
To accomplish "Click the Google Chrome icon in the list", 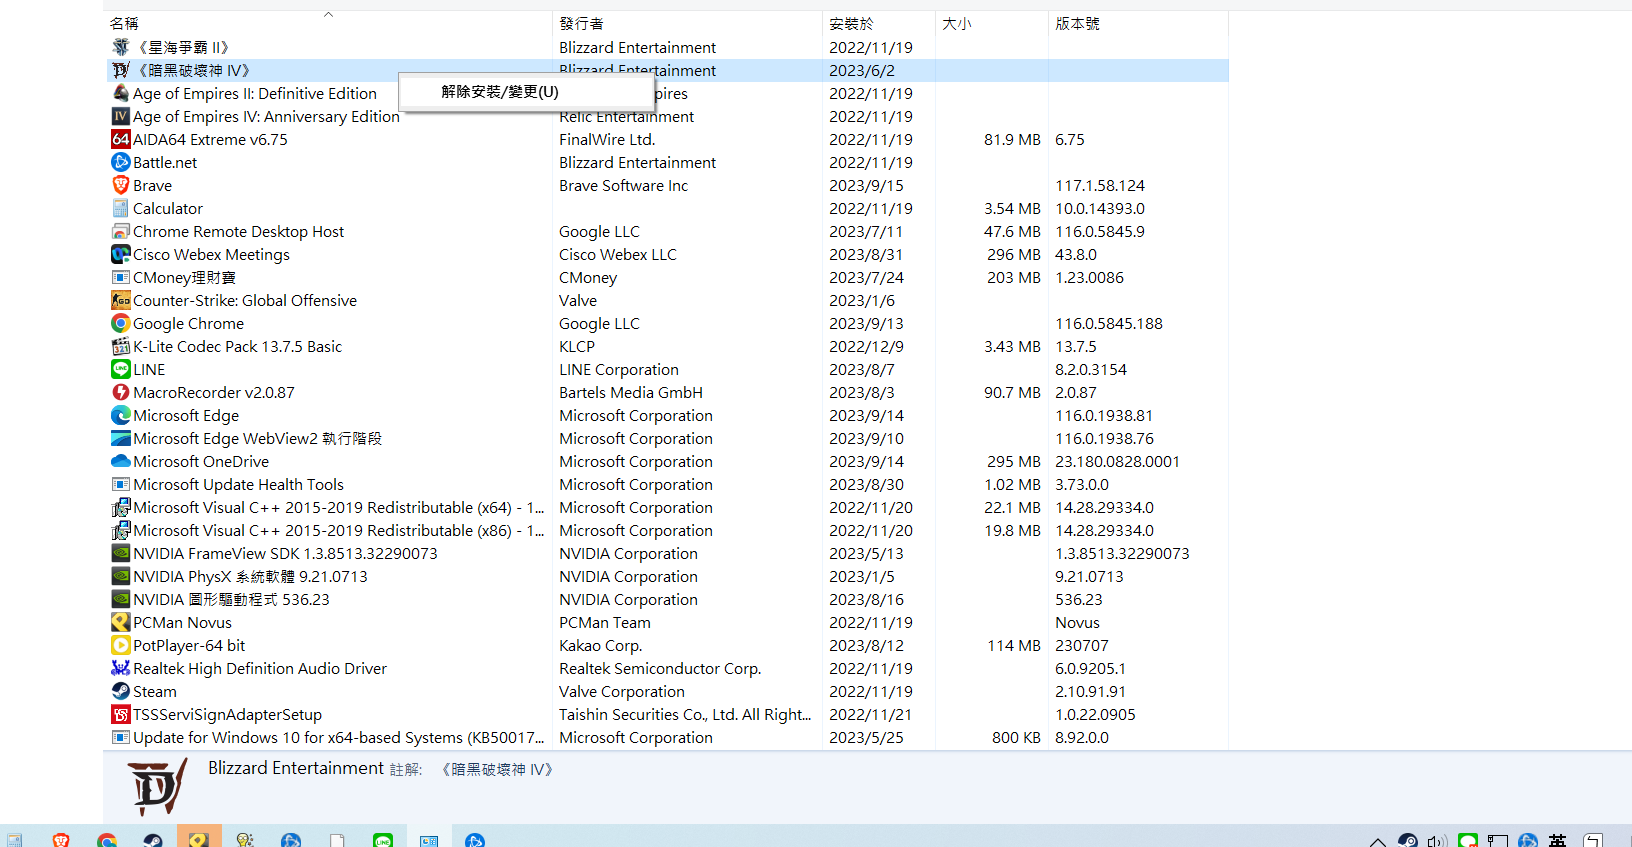I will 121,323.
